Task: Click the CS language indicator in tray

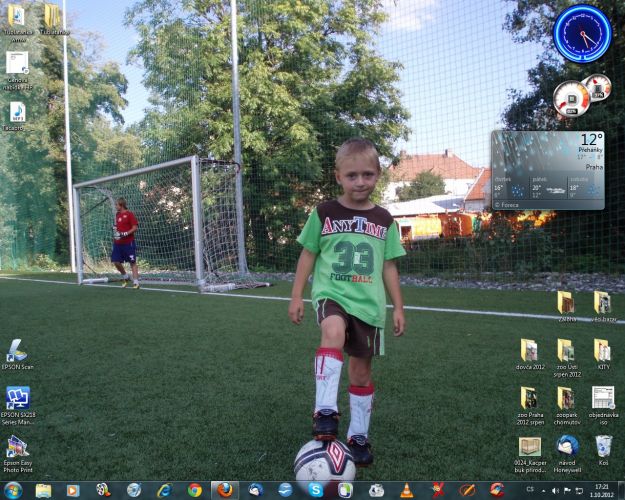Action: [530, 490]
